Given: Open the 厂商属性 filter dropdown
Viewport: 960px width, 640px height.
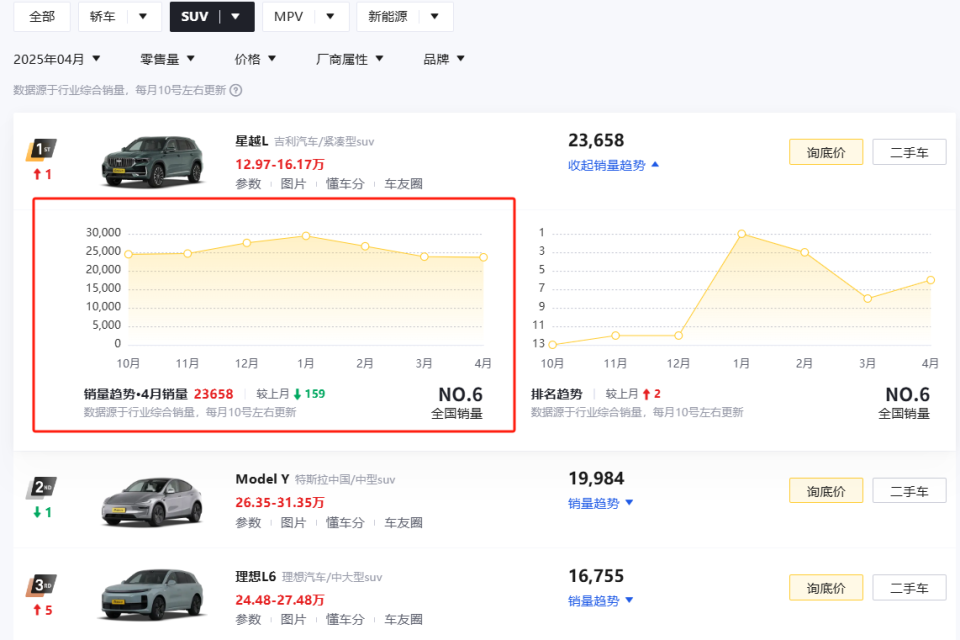Looking at the screenshot, I should (350, 59).
